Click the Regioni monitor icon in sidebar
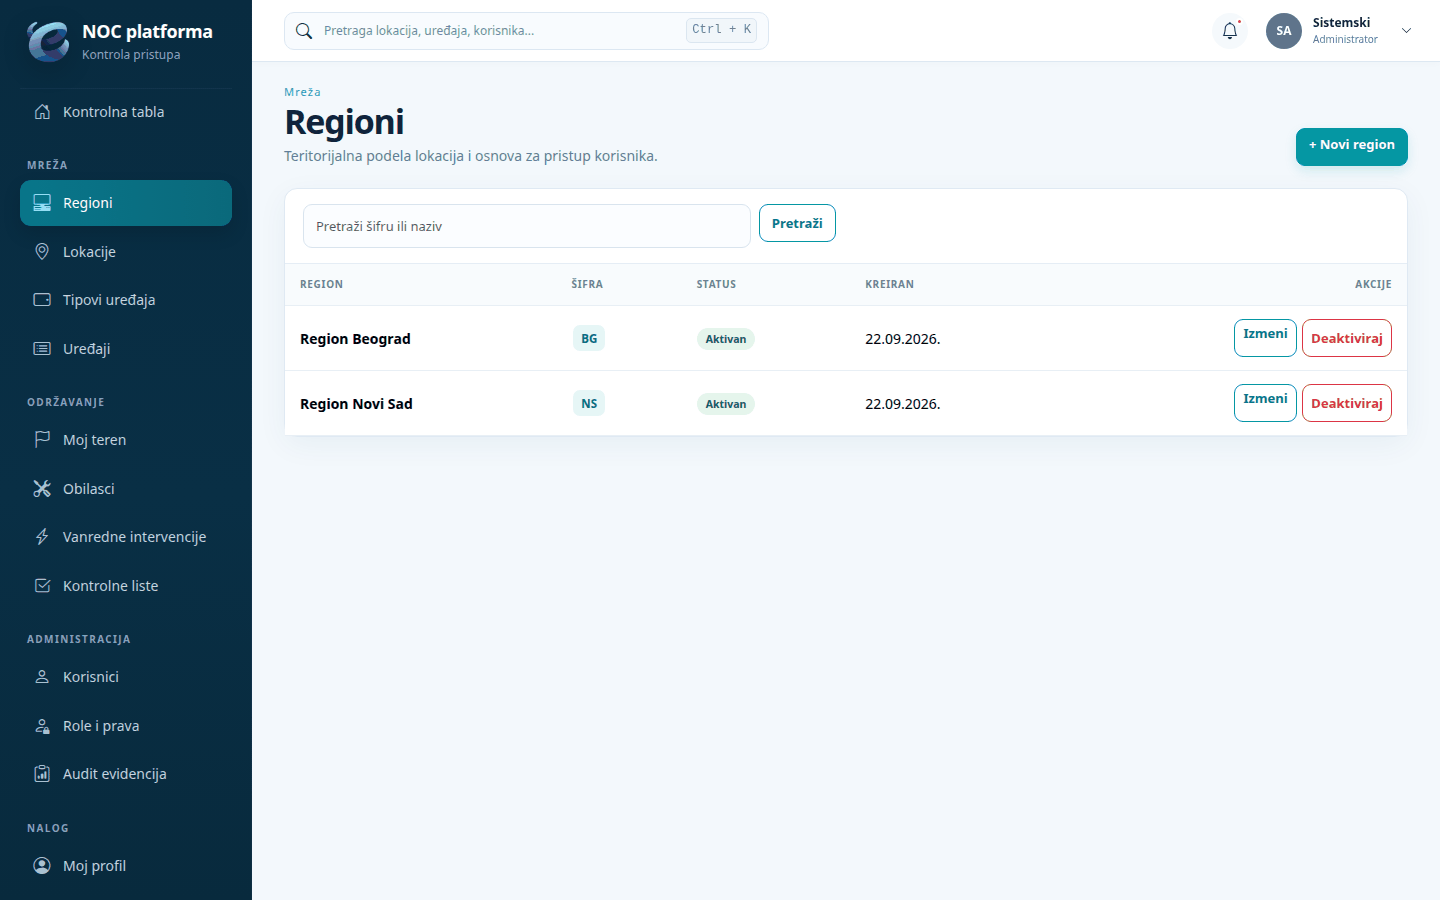This screenshot has width=1440, height=900. point(42,203)
